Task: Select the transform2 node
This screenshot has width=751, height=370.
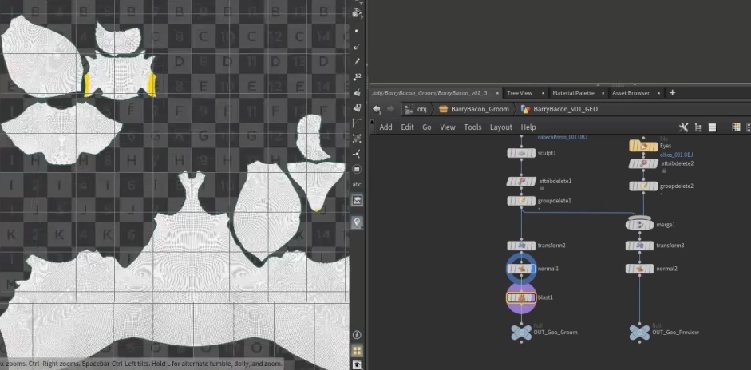Action: pyautogui.click(x=522, y=246)
